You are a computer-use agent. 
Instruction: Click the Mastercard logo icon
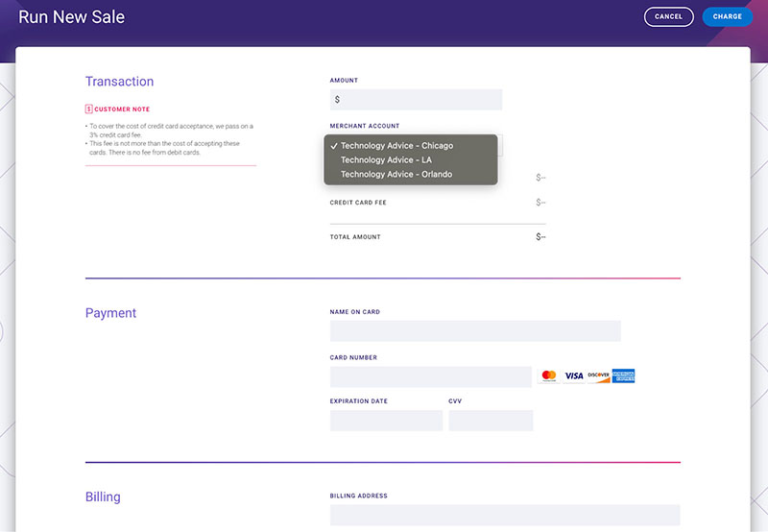[x=549, y=376]
